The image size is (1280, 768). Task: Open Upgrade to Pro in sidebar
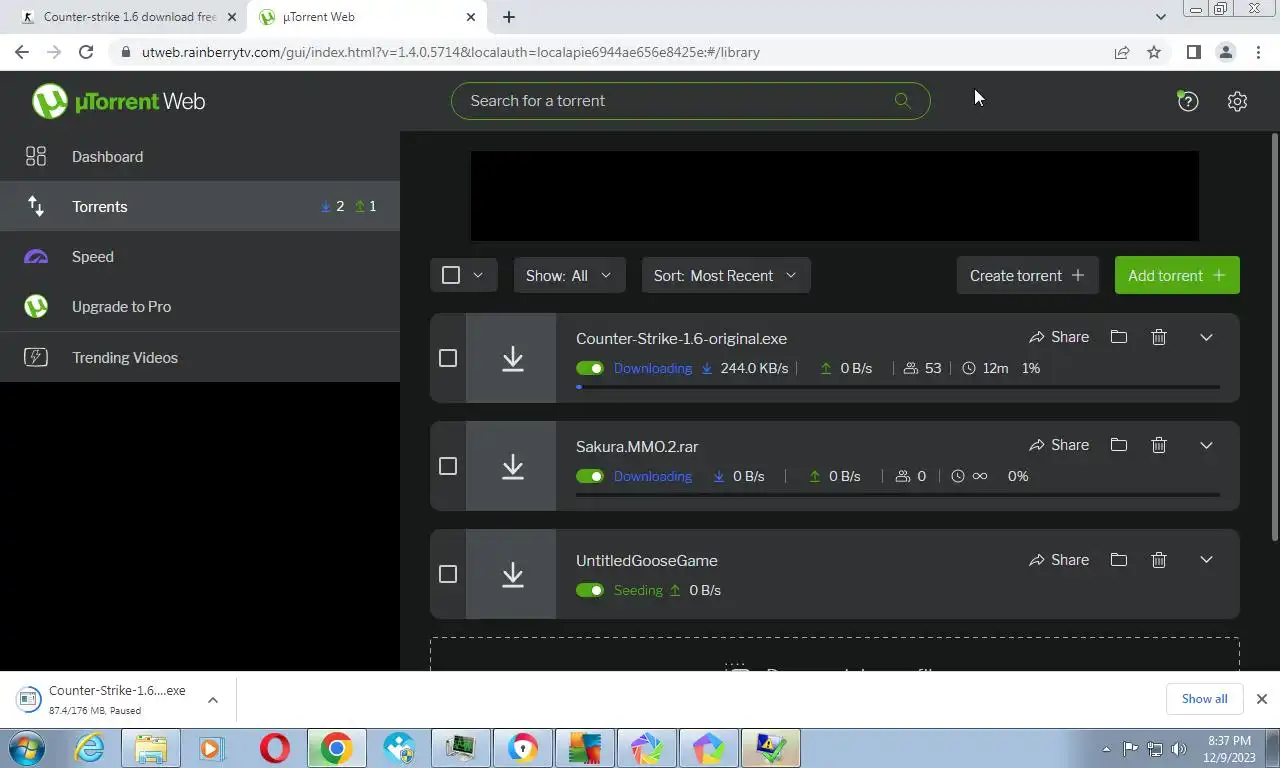pyautogui.click(x=200, y=306)
